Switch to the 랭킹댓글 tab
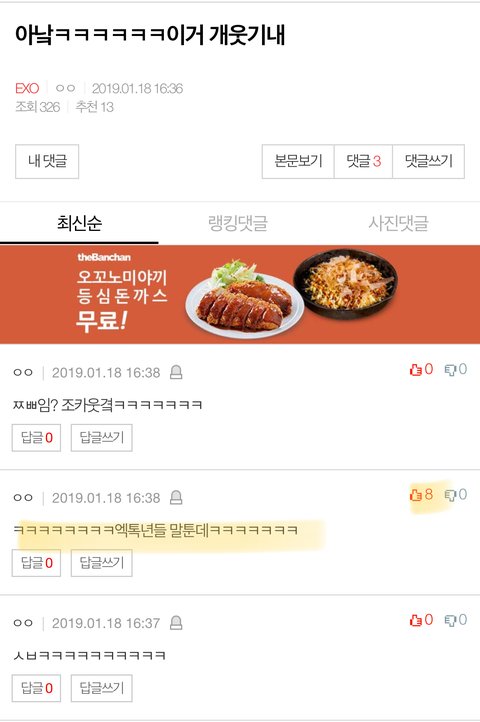480x722 pixels. tap(238, 223)
